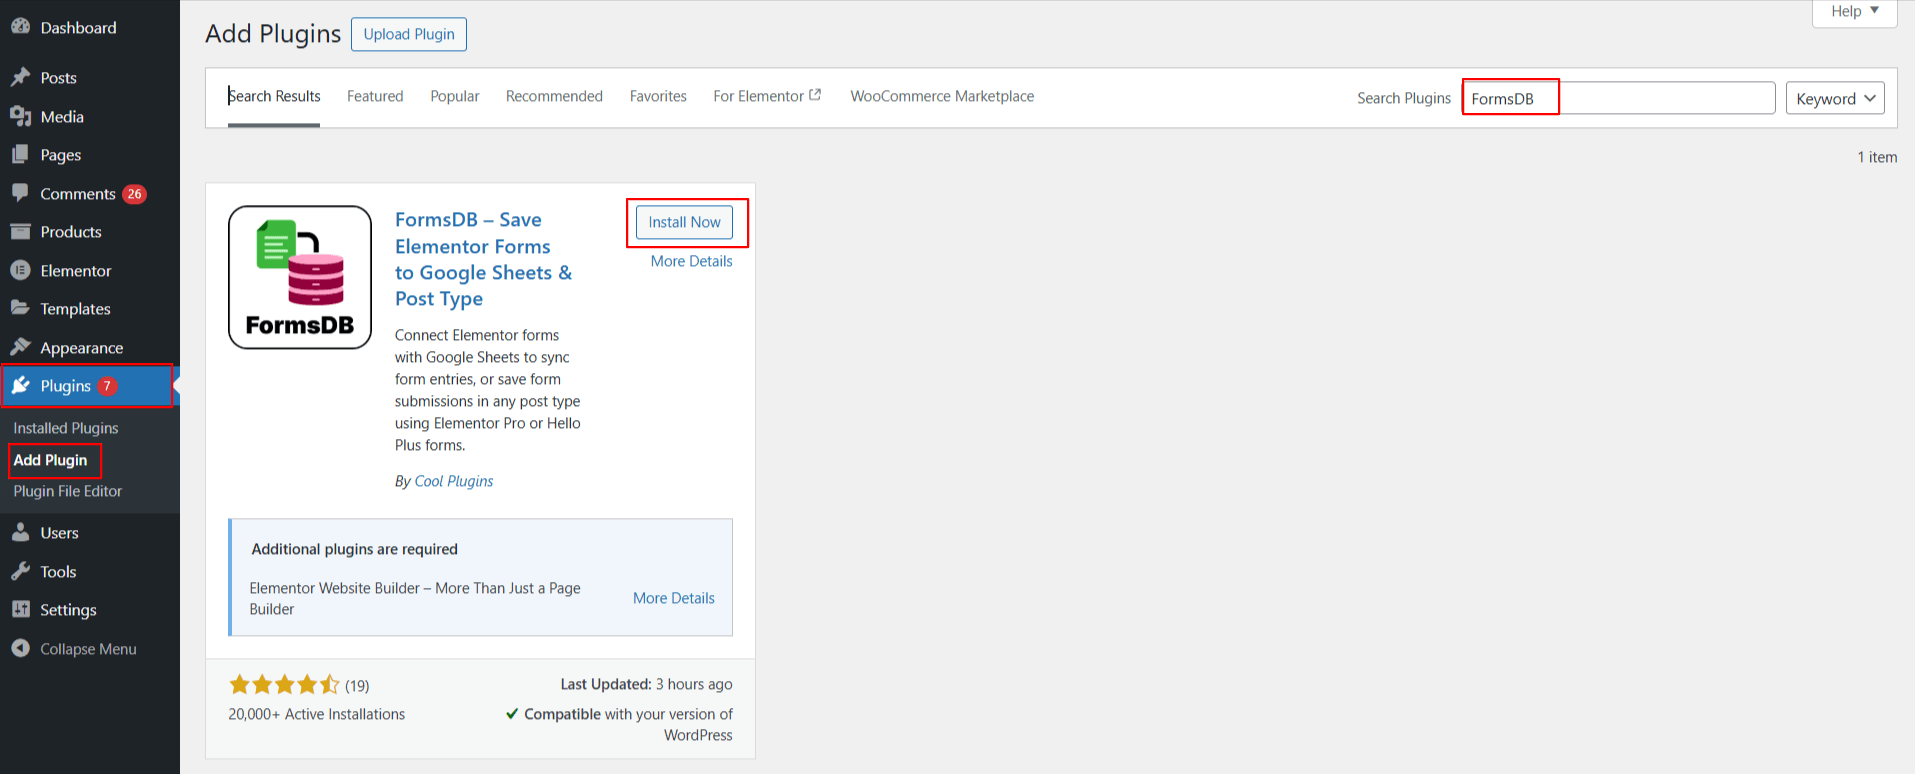This screenshot has width=1915, height=774.
Task: Click the Upload Plugin button
Action: (408, 34)
